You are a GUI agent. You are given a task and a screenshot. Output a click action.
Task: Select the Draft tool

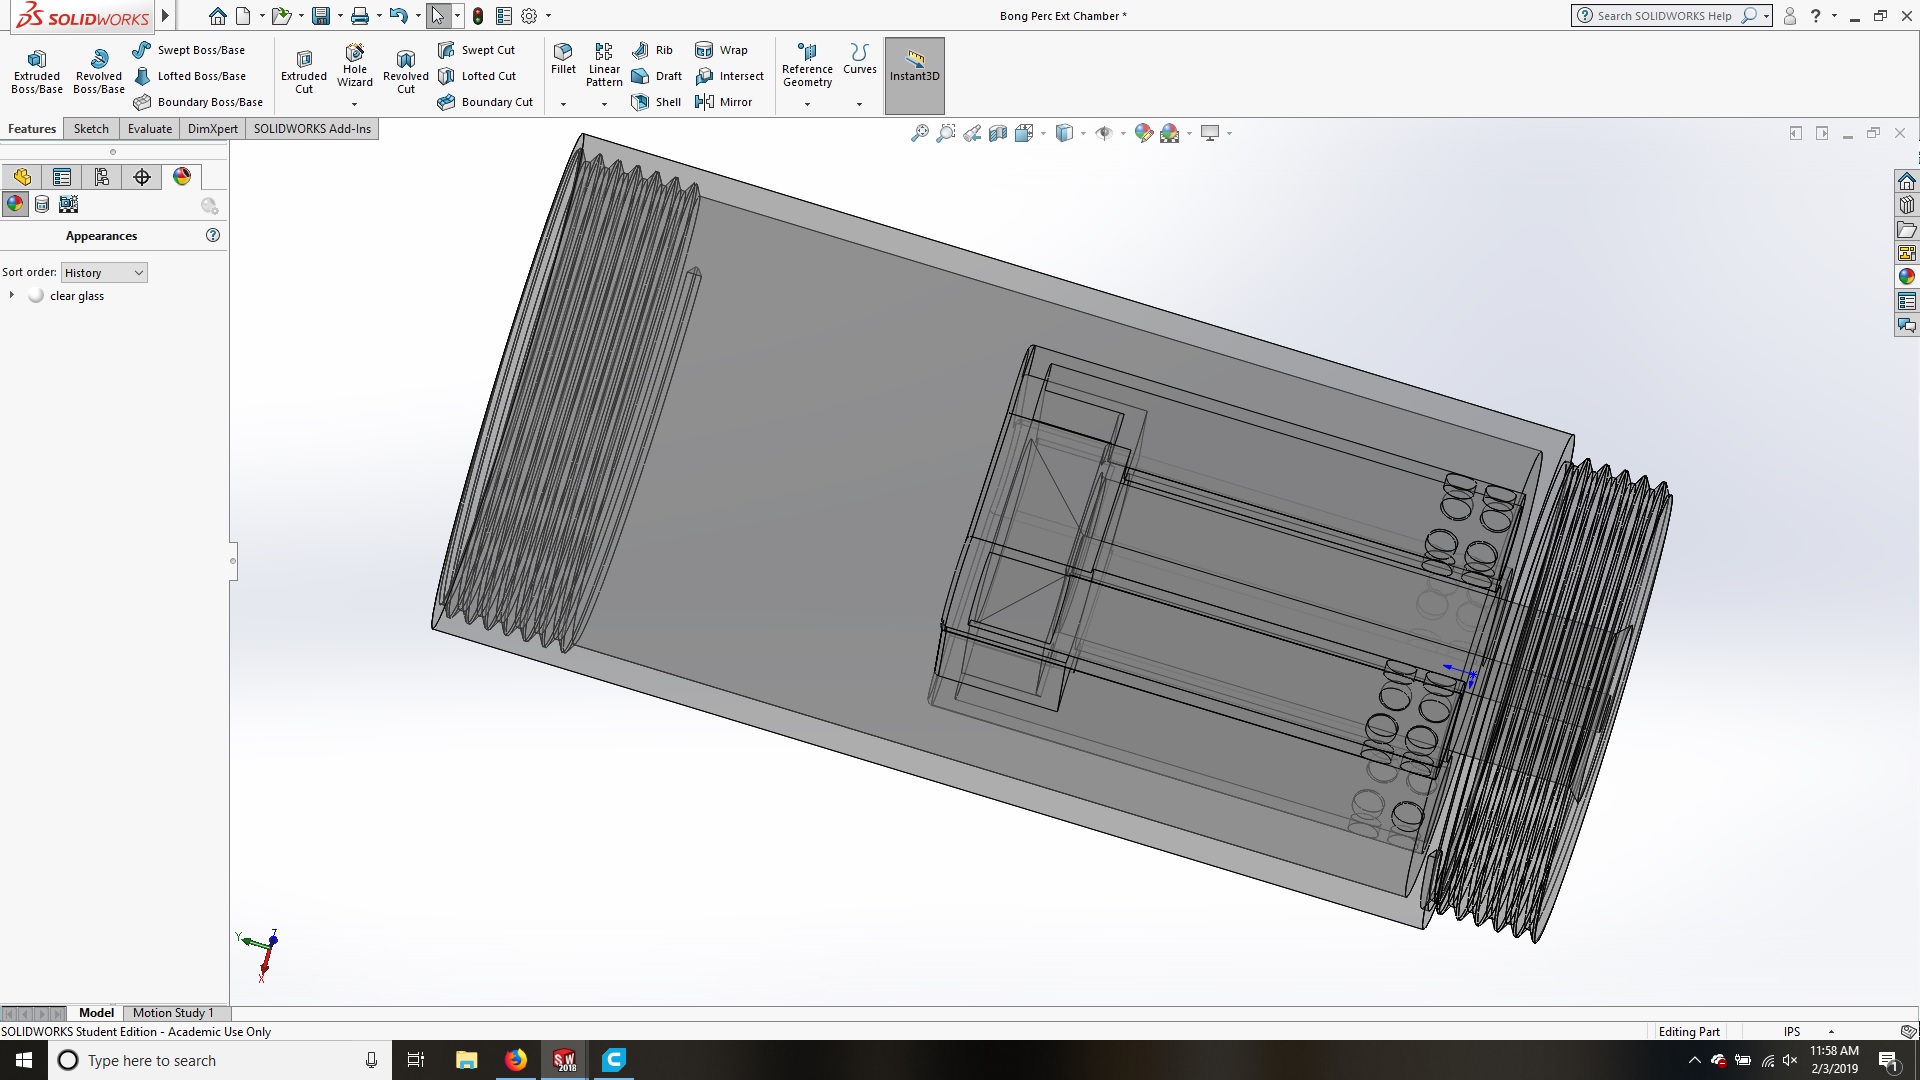(656, 76)
